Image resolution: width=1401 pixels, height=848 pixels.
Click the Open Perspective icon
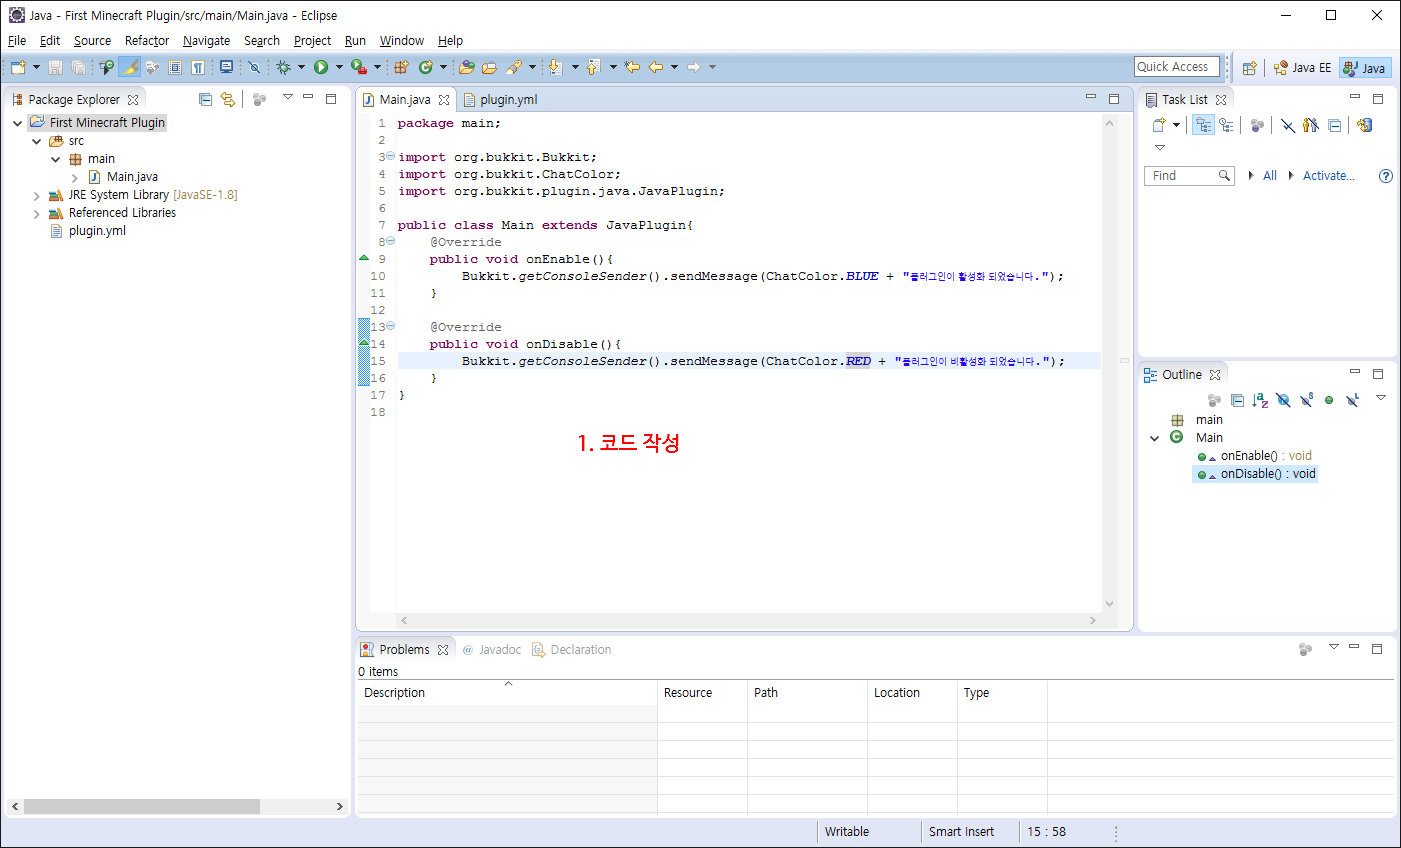(x=1249, y=68)
